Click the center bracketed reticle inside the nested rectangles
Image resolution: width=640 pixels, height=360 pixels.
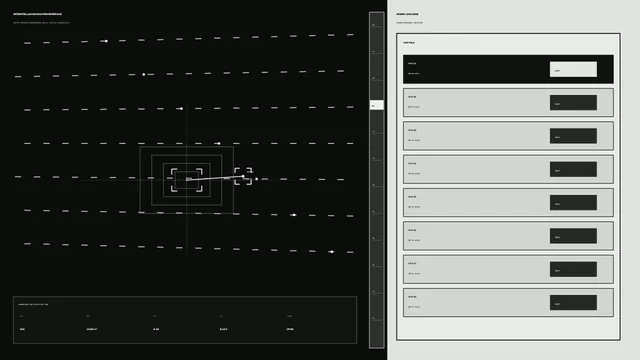187,180
